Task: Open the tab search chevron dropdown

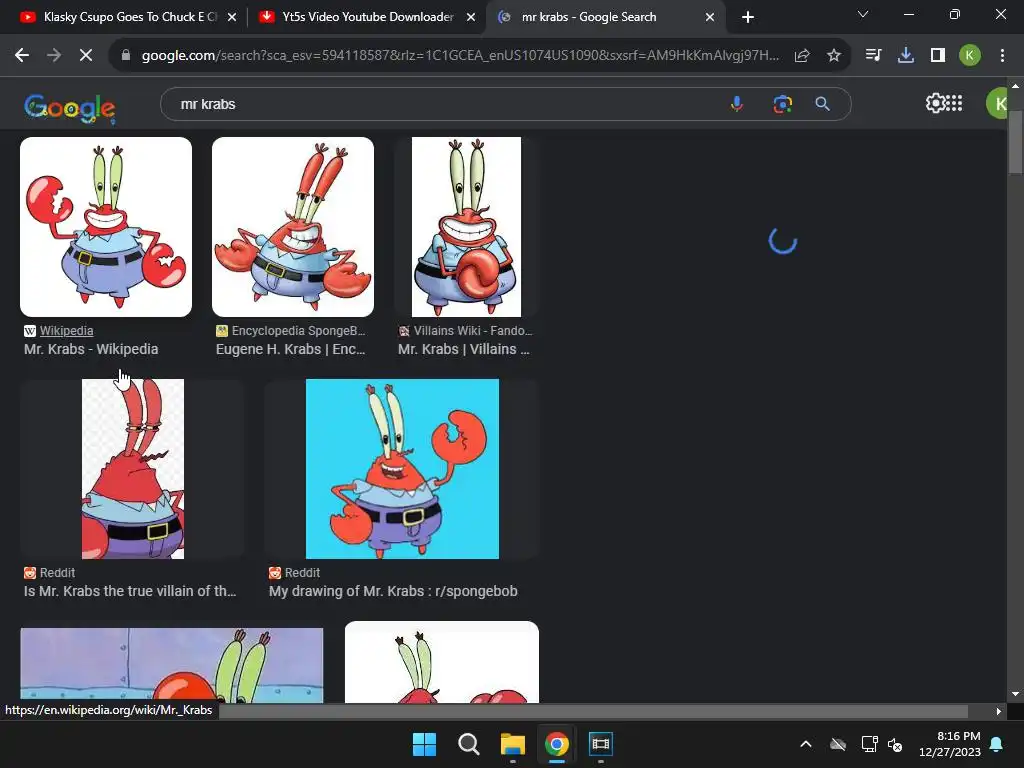Action: 863,14
